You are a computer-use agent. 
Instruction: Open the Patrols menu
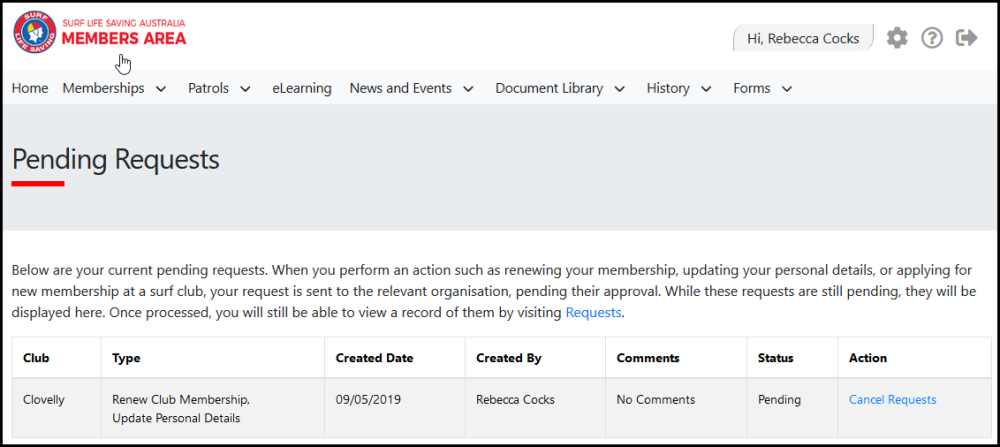(209, 88)
